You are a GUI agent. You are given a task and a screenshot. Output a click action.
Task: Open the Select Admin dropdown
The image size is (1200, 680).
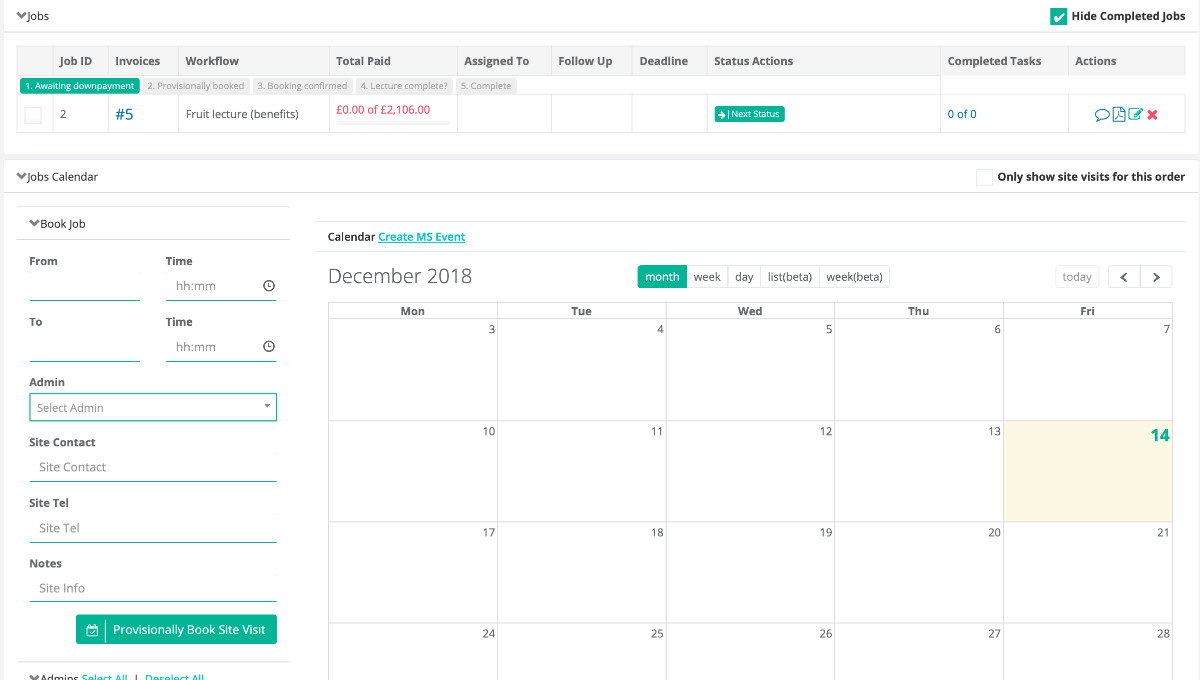click(153, 408)
